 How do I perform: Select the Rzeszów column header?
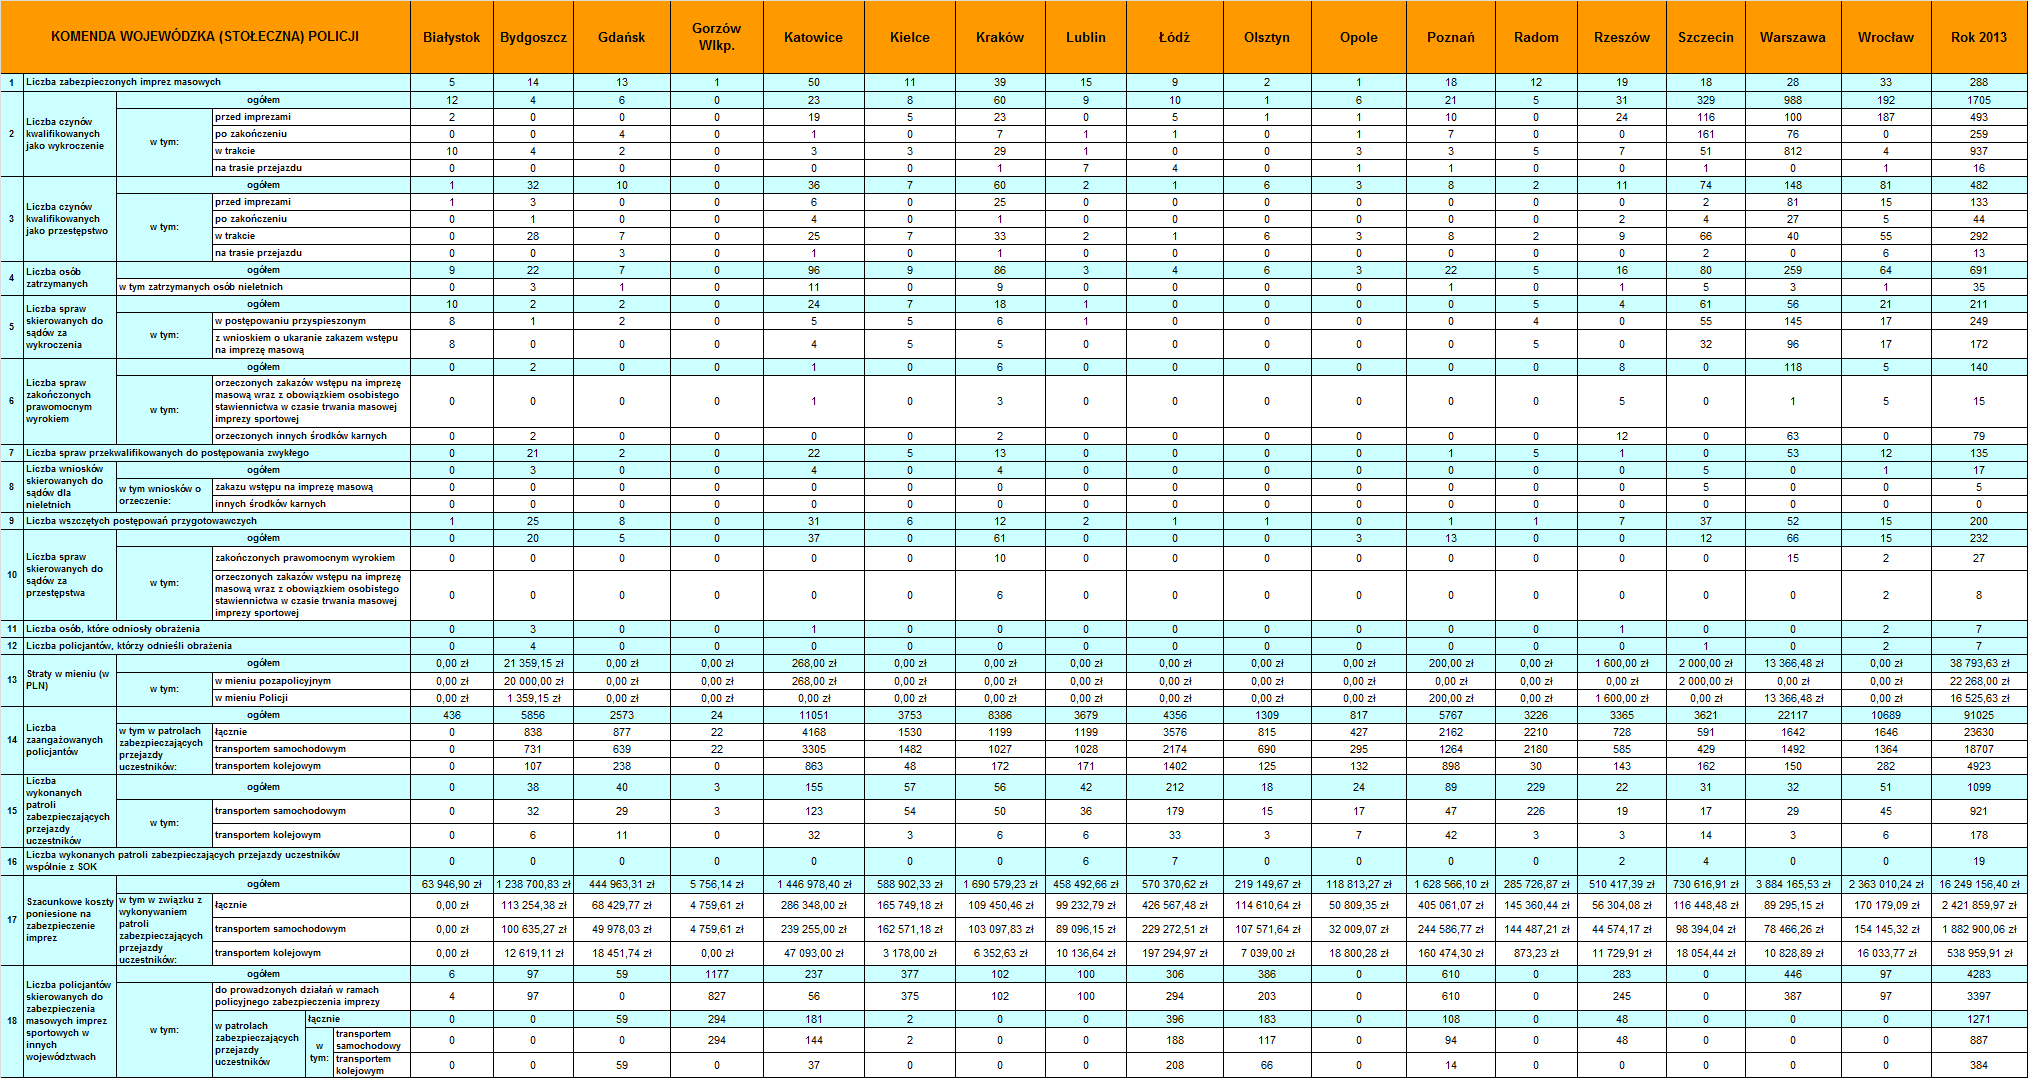pyautogui.click(x=1622, y=37)
